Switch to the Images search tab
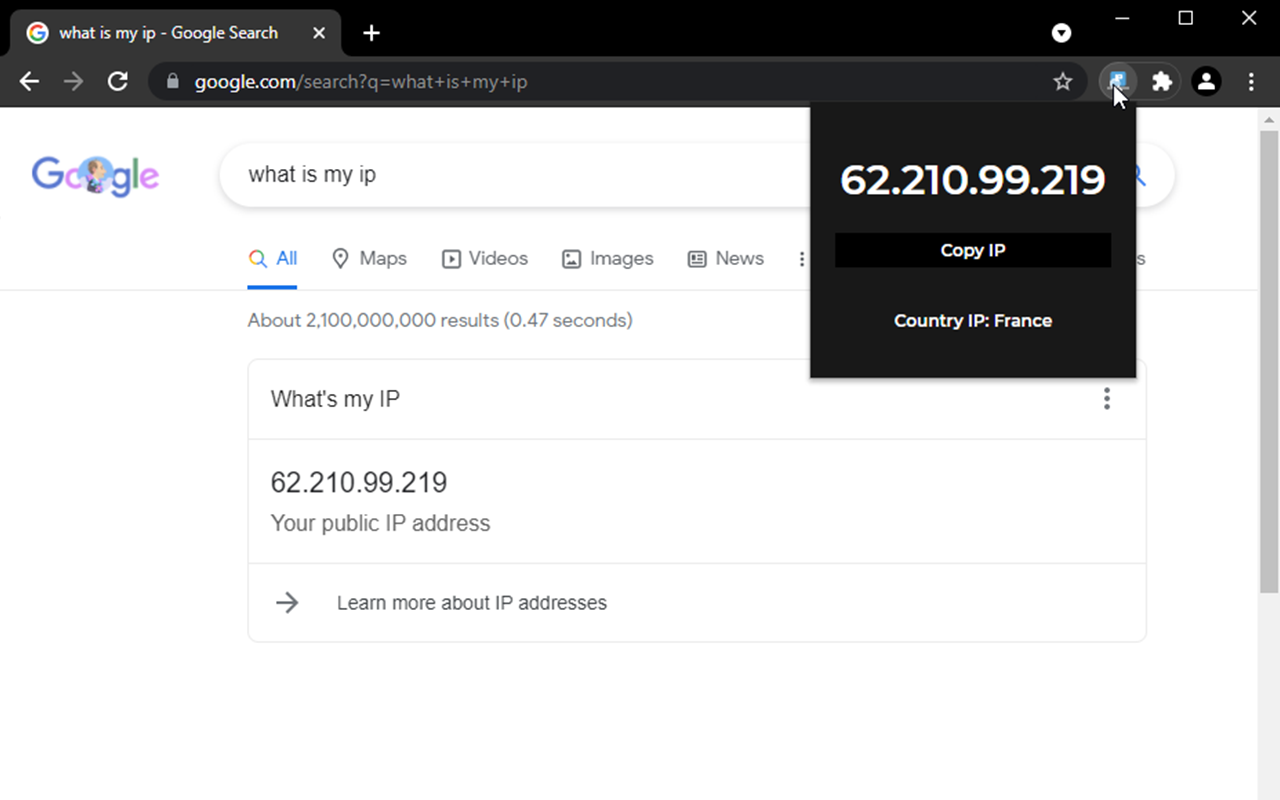Image resolution: width=1280 pixels, height=800 pixels. pos(607,258)
